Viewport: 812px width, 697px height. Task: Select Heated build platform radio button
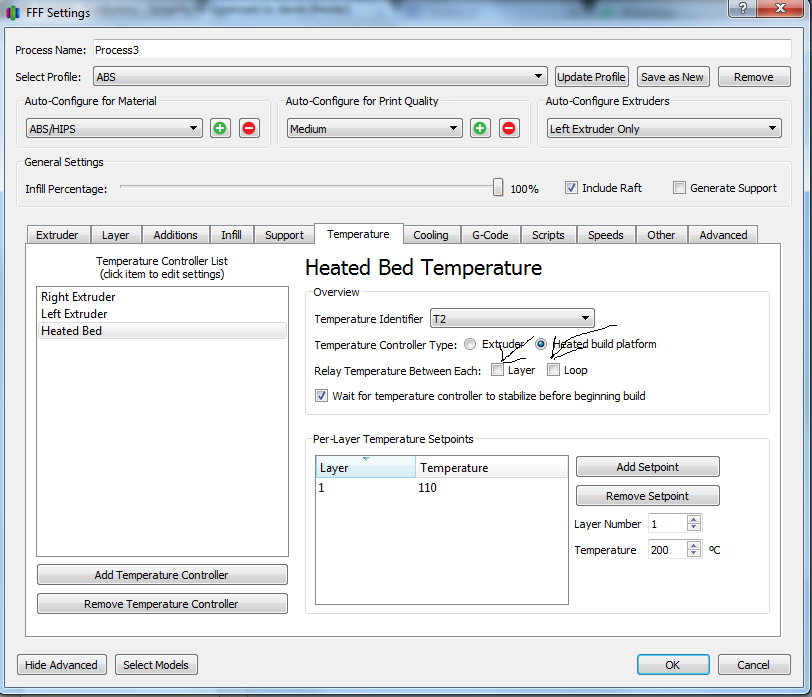(x=541, y=344)
